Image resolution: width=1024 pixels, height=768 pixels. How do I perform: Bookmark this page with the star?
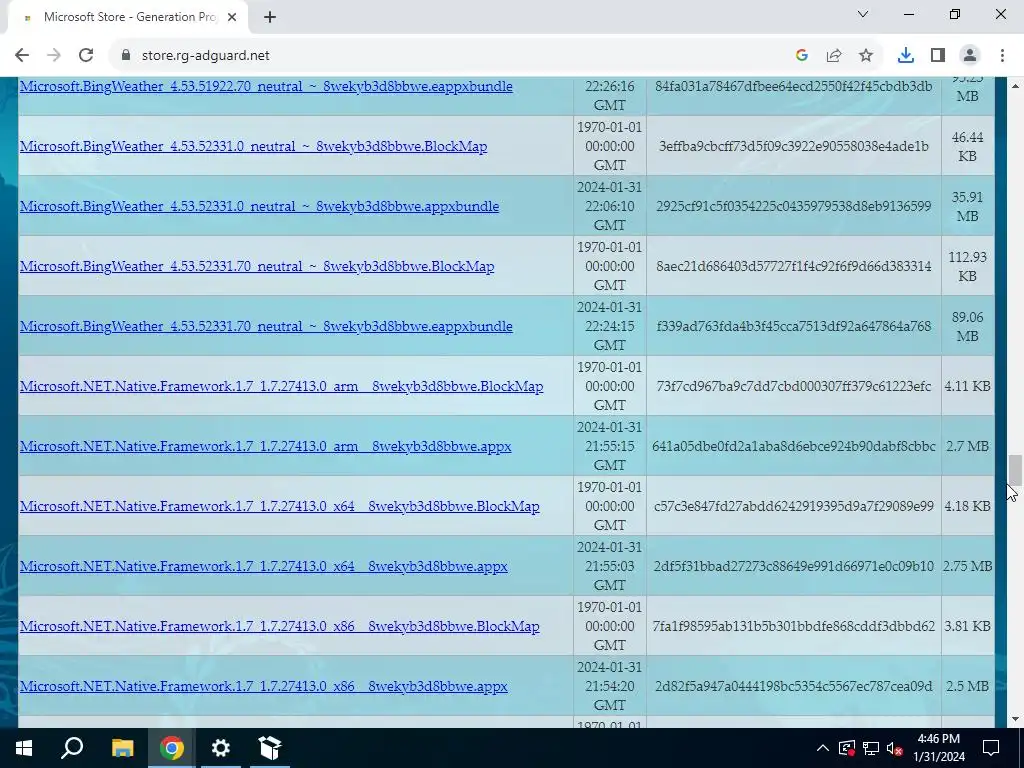(866, 56)
